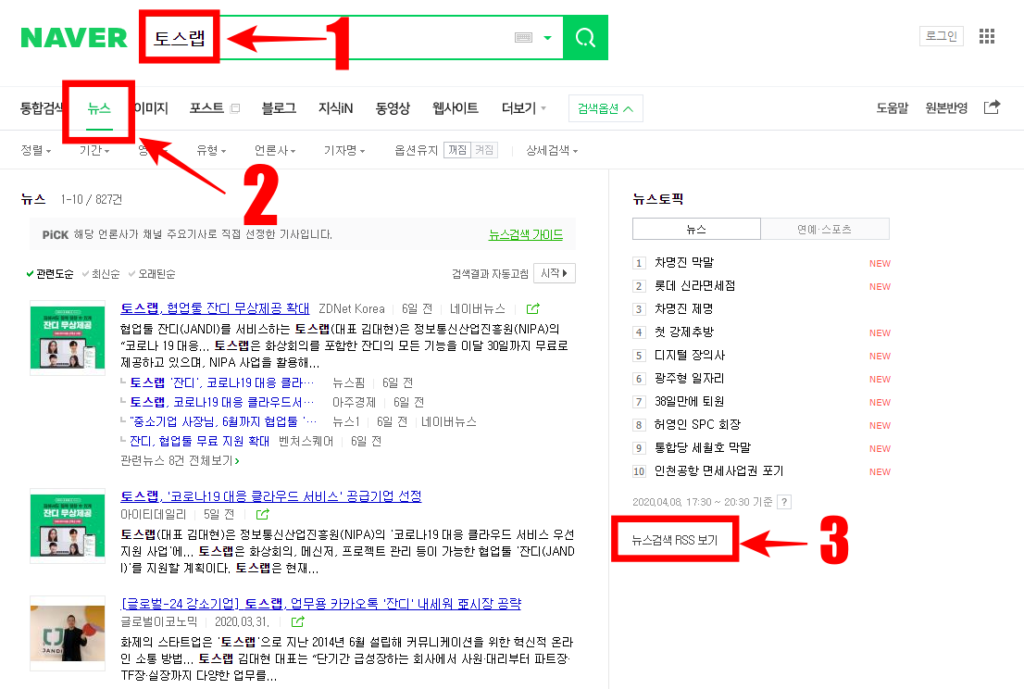Click 뉴스검색 RSS 보기 link

(675, 540)
